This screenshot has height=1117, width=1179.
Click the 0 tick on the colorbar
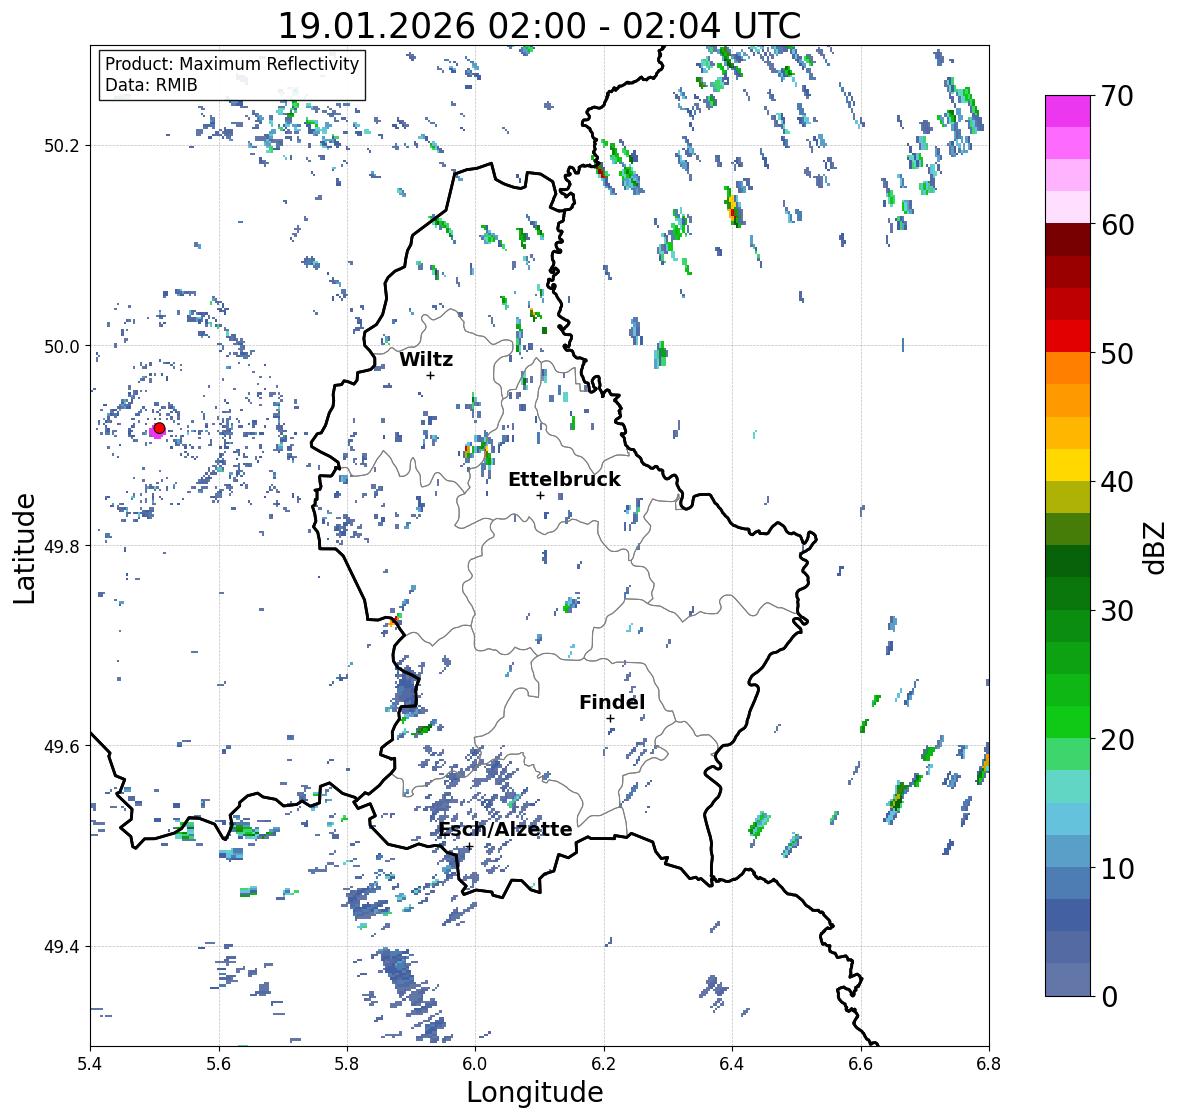point(1109,997)
